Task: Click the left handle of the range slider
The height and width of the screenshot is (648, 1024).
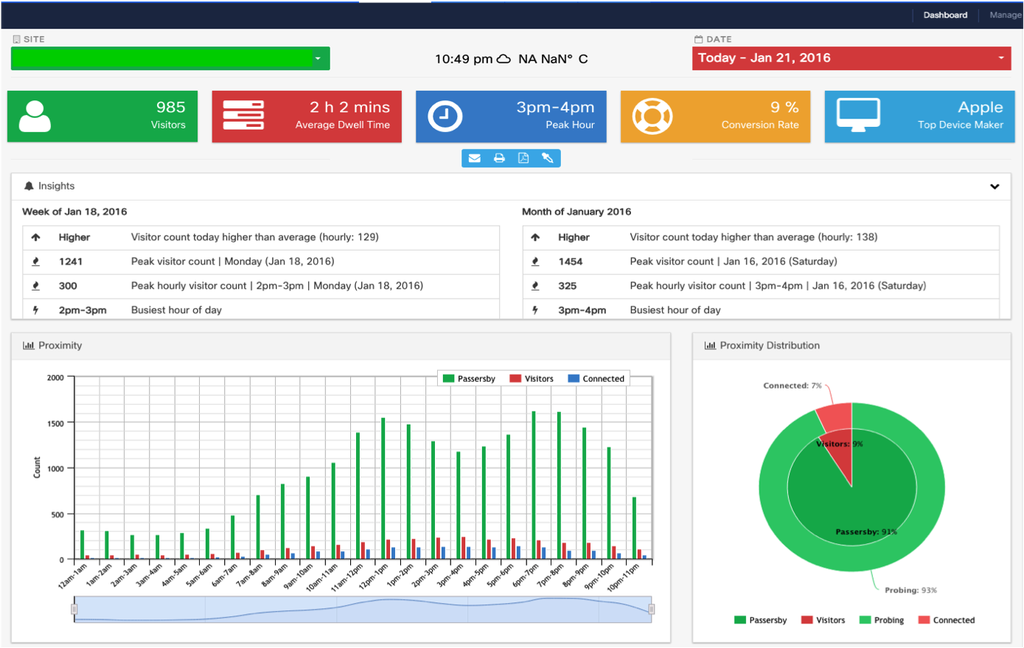Action: pyautogui.click(x=74, y=609)
